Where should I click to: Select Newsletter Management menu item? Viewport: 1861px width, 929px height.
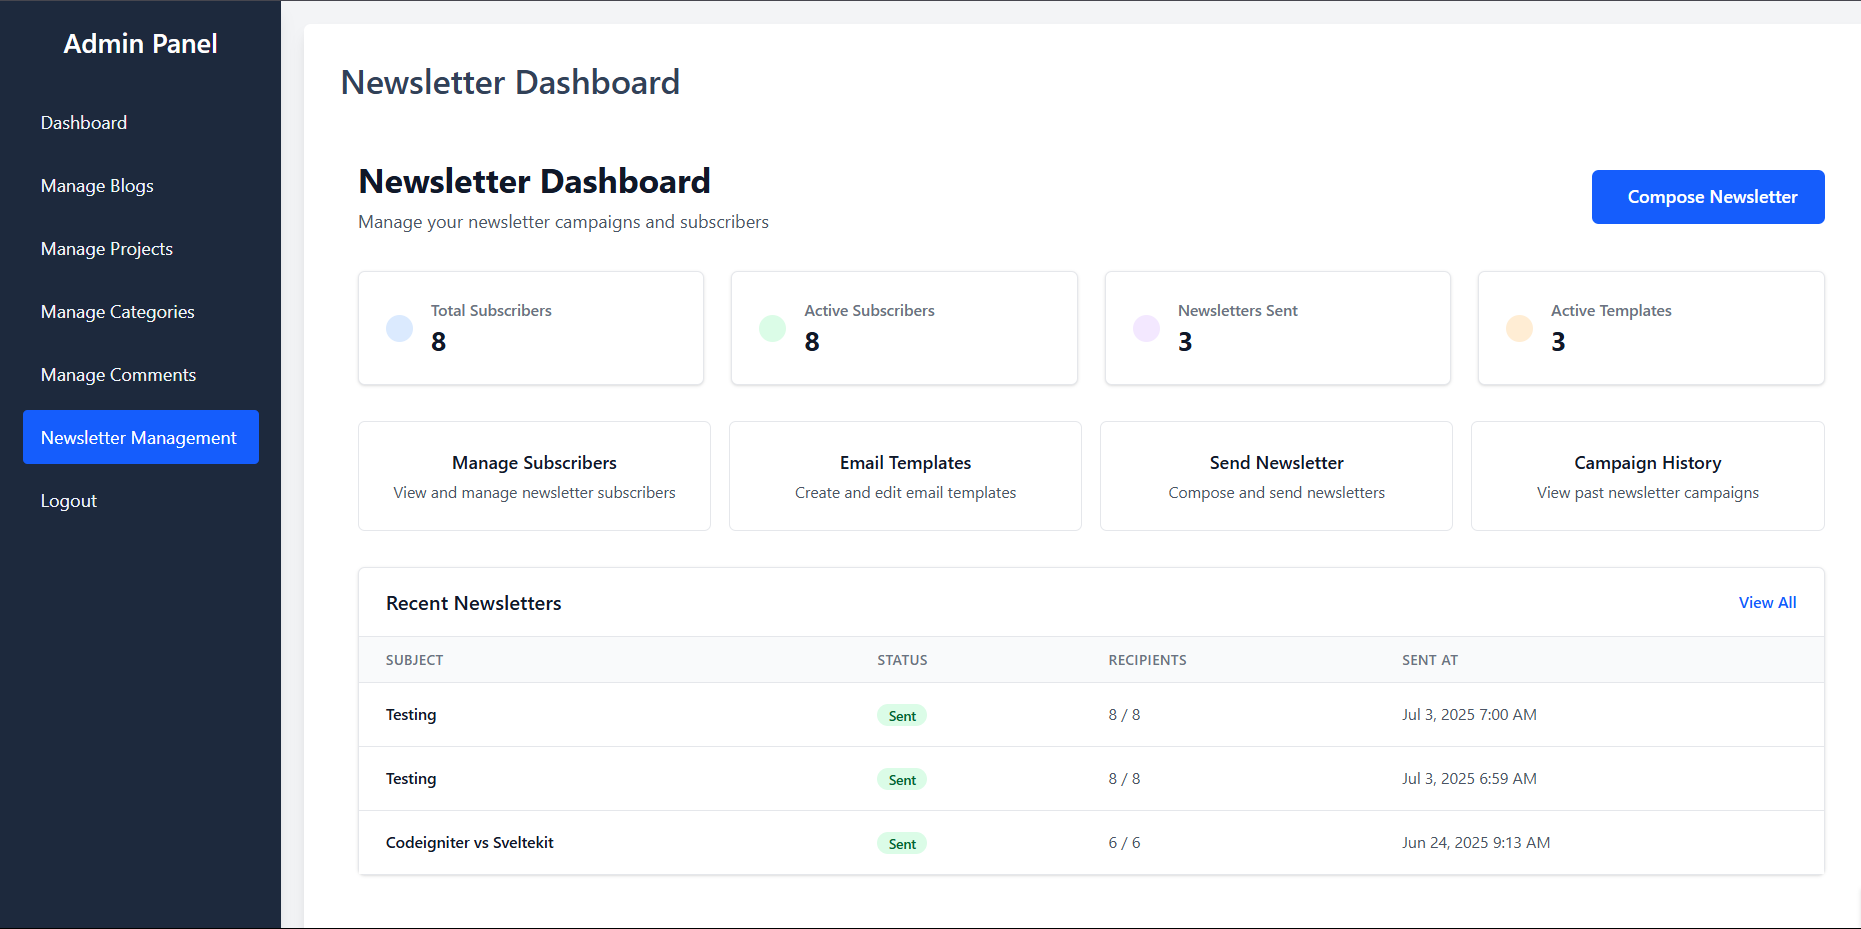click(x=140, y=437)
